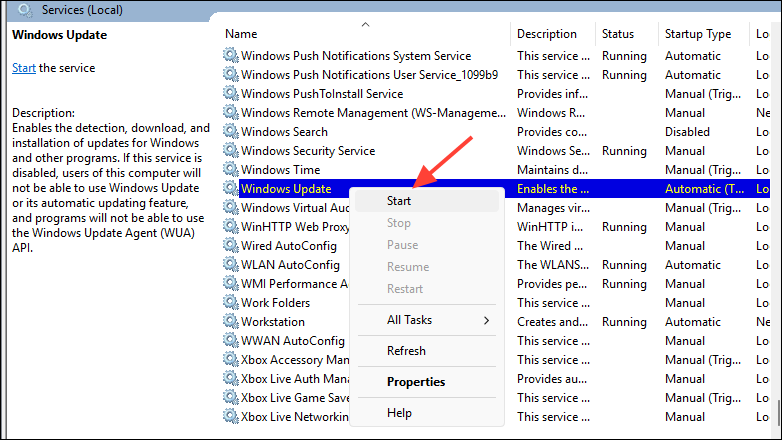Sort by the Name column header
782x440 pixels.
pos(241,34)
